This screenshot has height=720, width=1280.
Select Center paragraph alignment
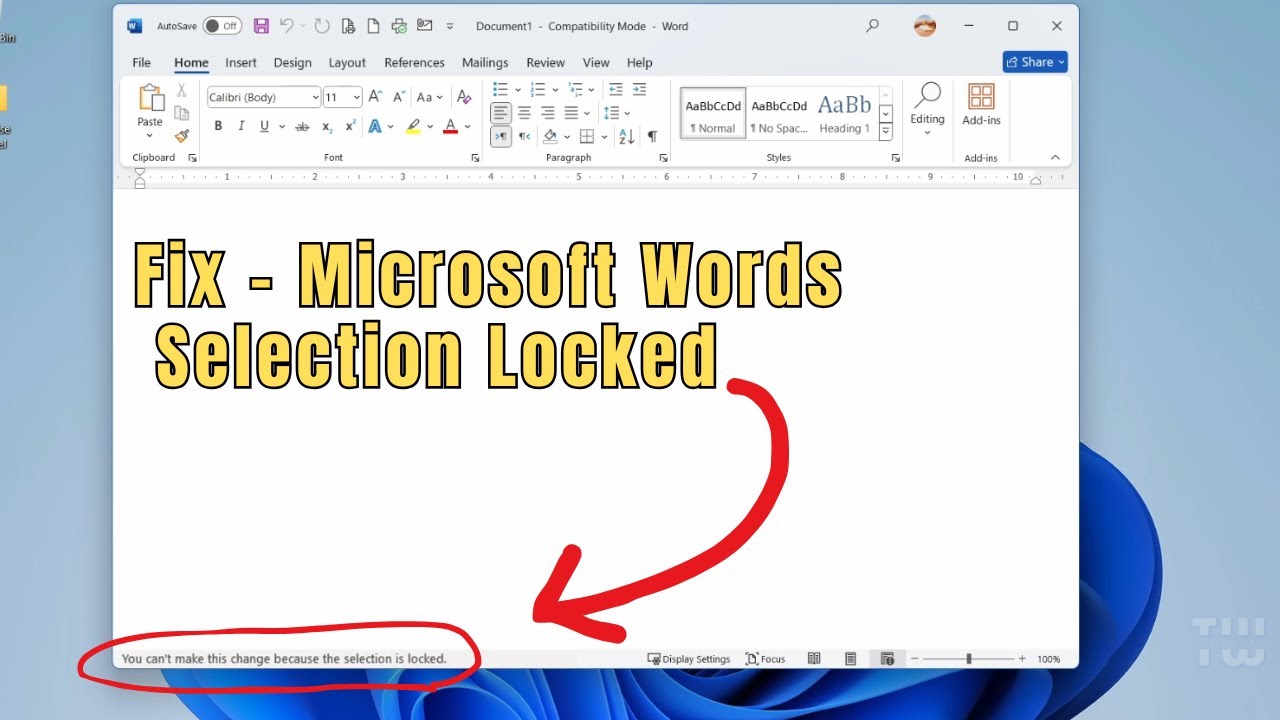[524, 113]
